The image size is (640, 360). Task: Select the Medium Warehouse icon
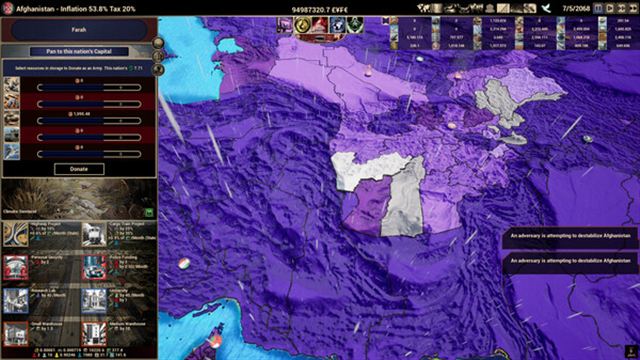[x=94, y=334]
